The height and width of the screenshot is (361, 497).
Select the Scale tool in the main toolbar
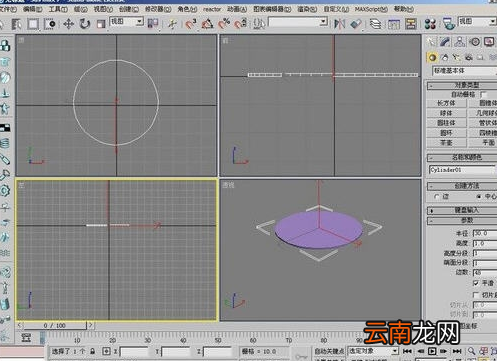pos(101,24)
